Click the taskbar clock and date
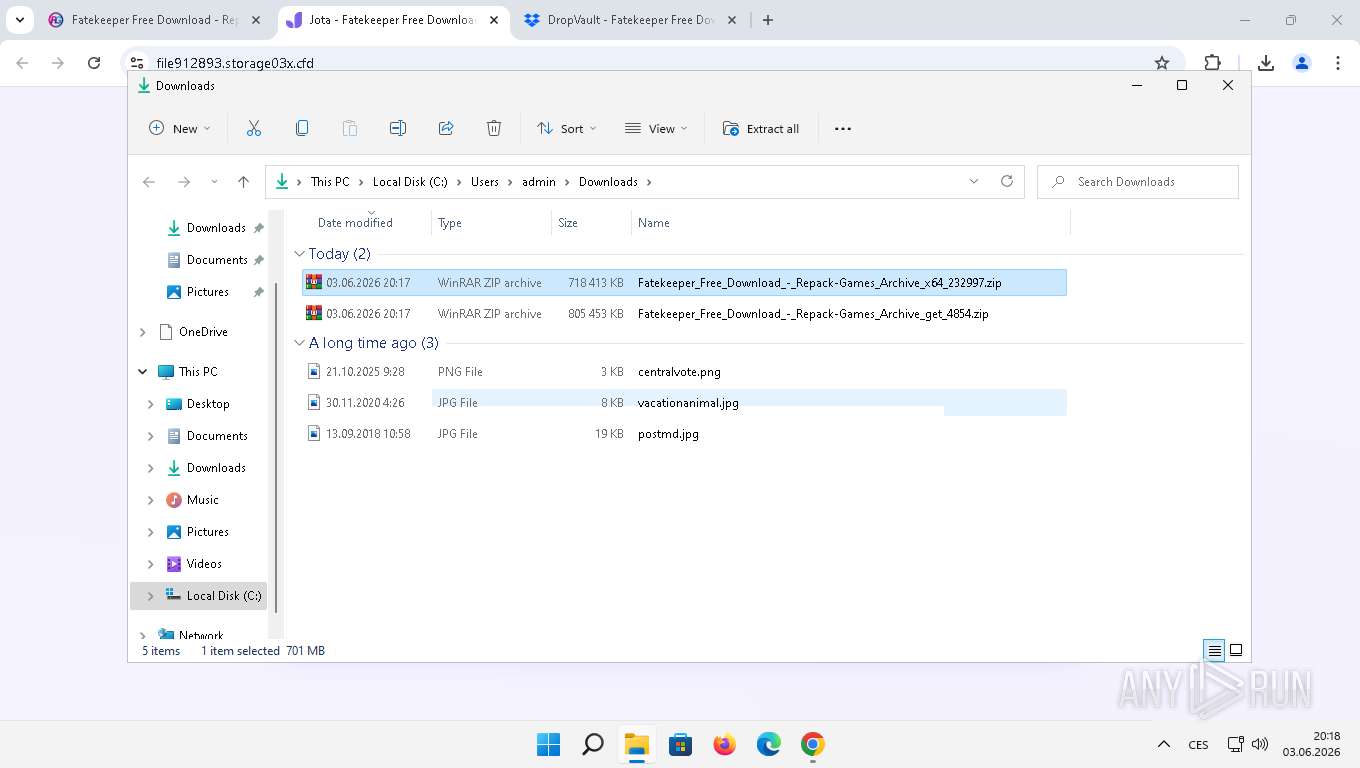The height and width of the screenshot is (768, 1360). point(1311,744)
